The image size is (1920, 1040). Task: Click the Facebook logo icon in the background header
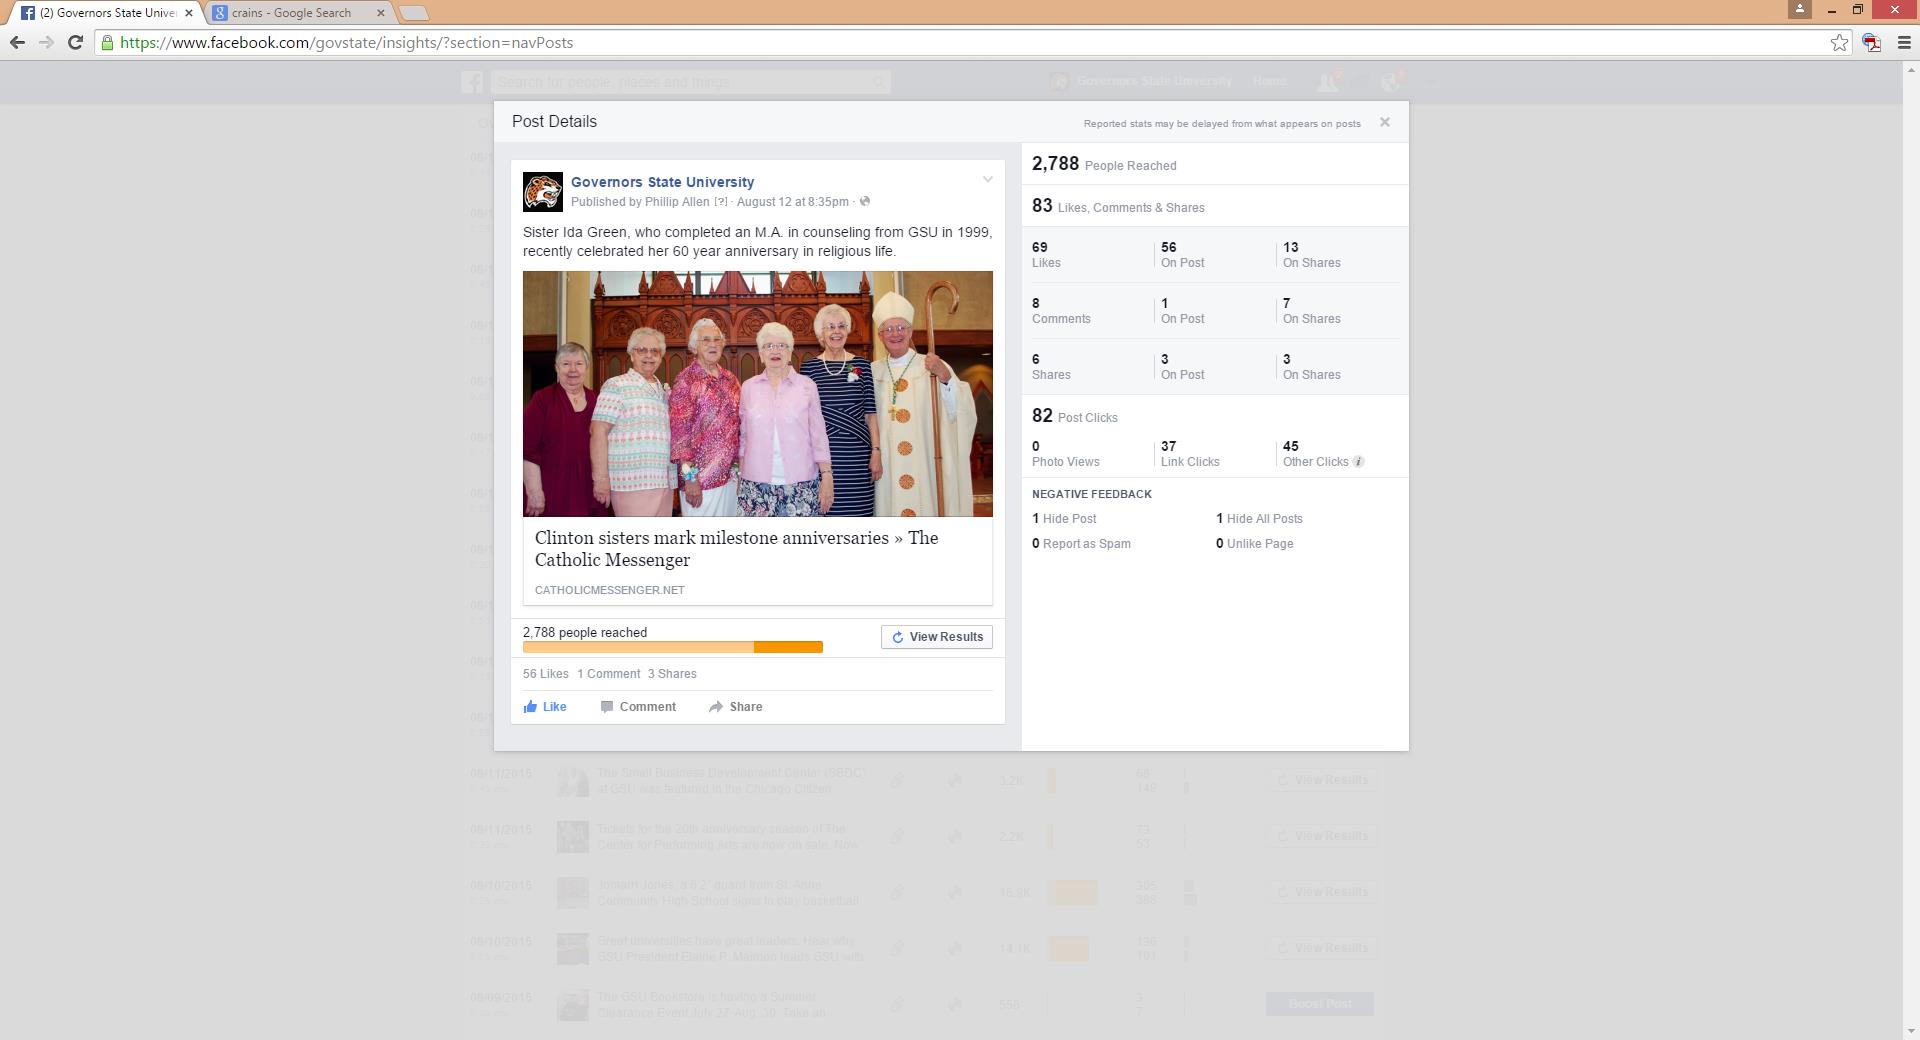[x=473, y=82]
